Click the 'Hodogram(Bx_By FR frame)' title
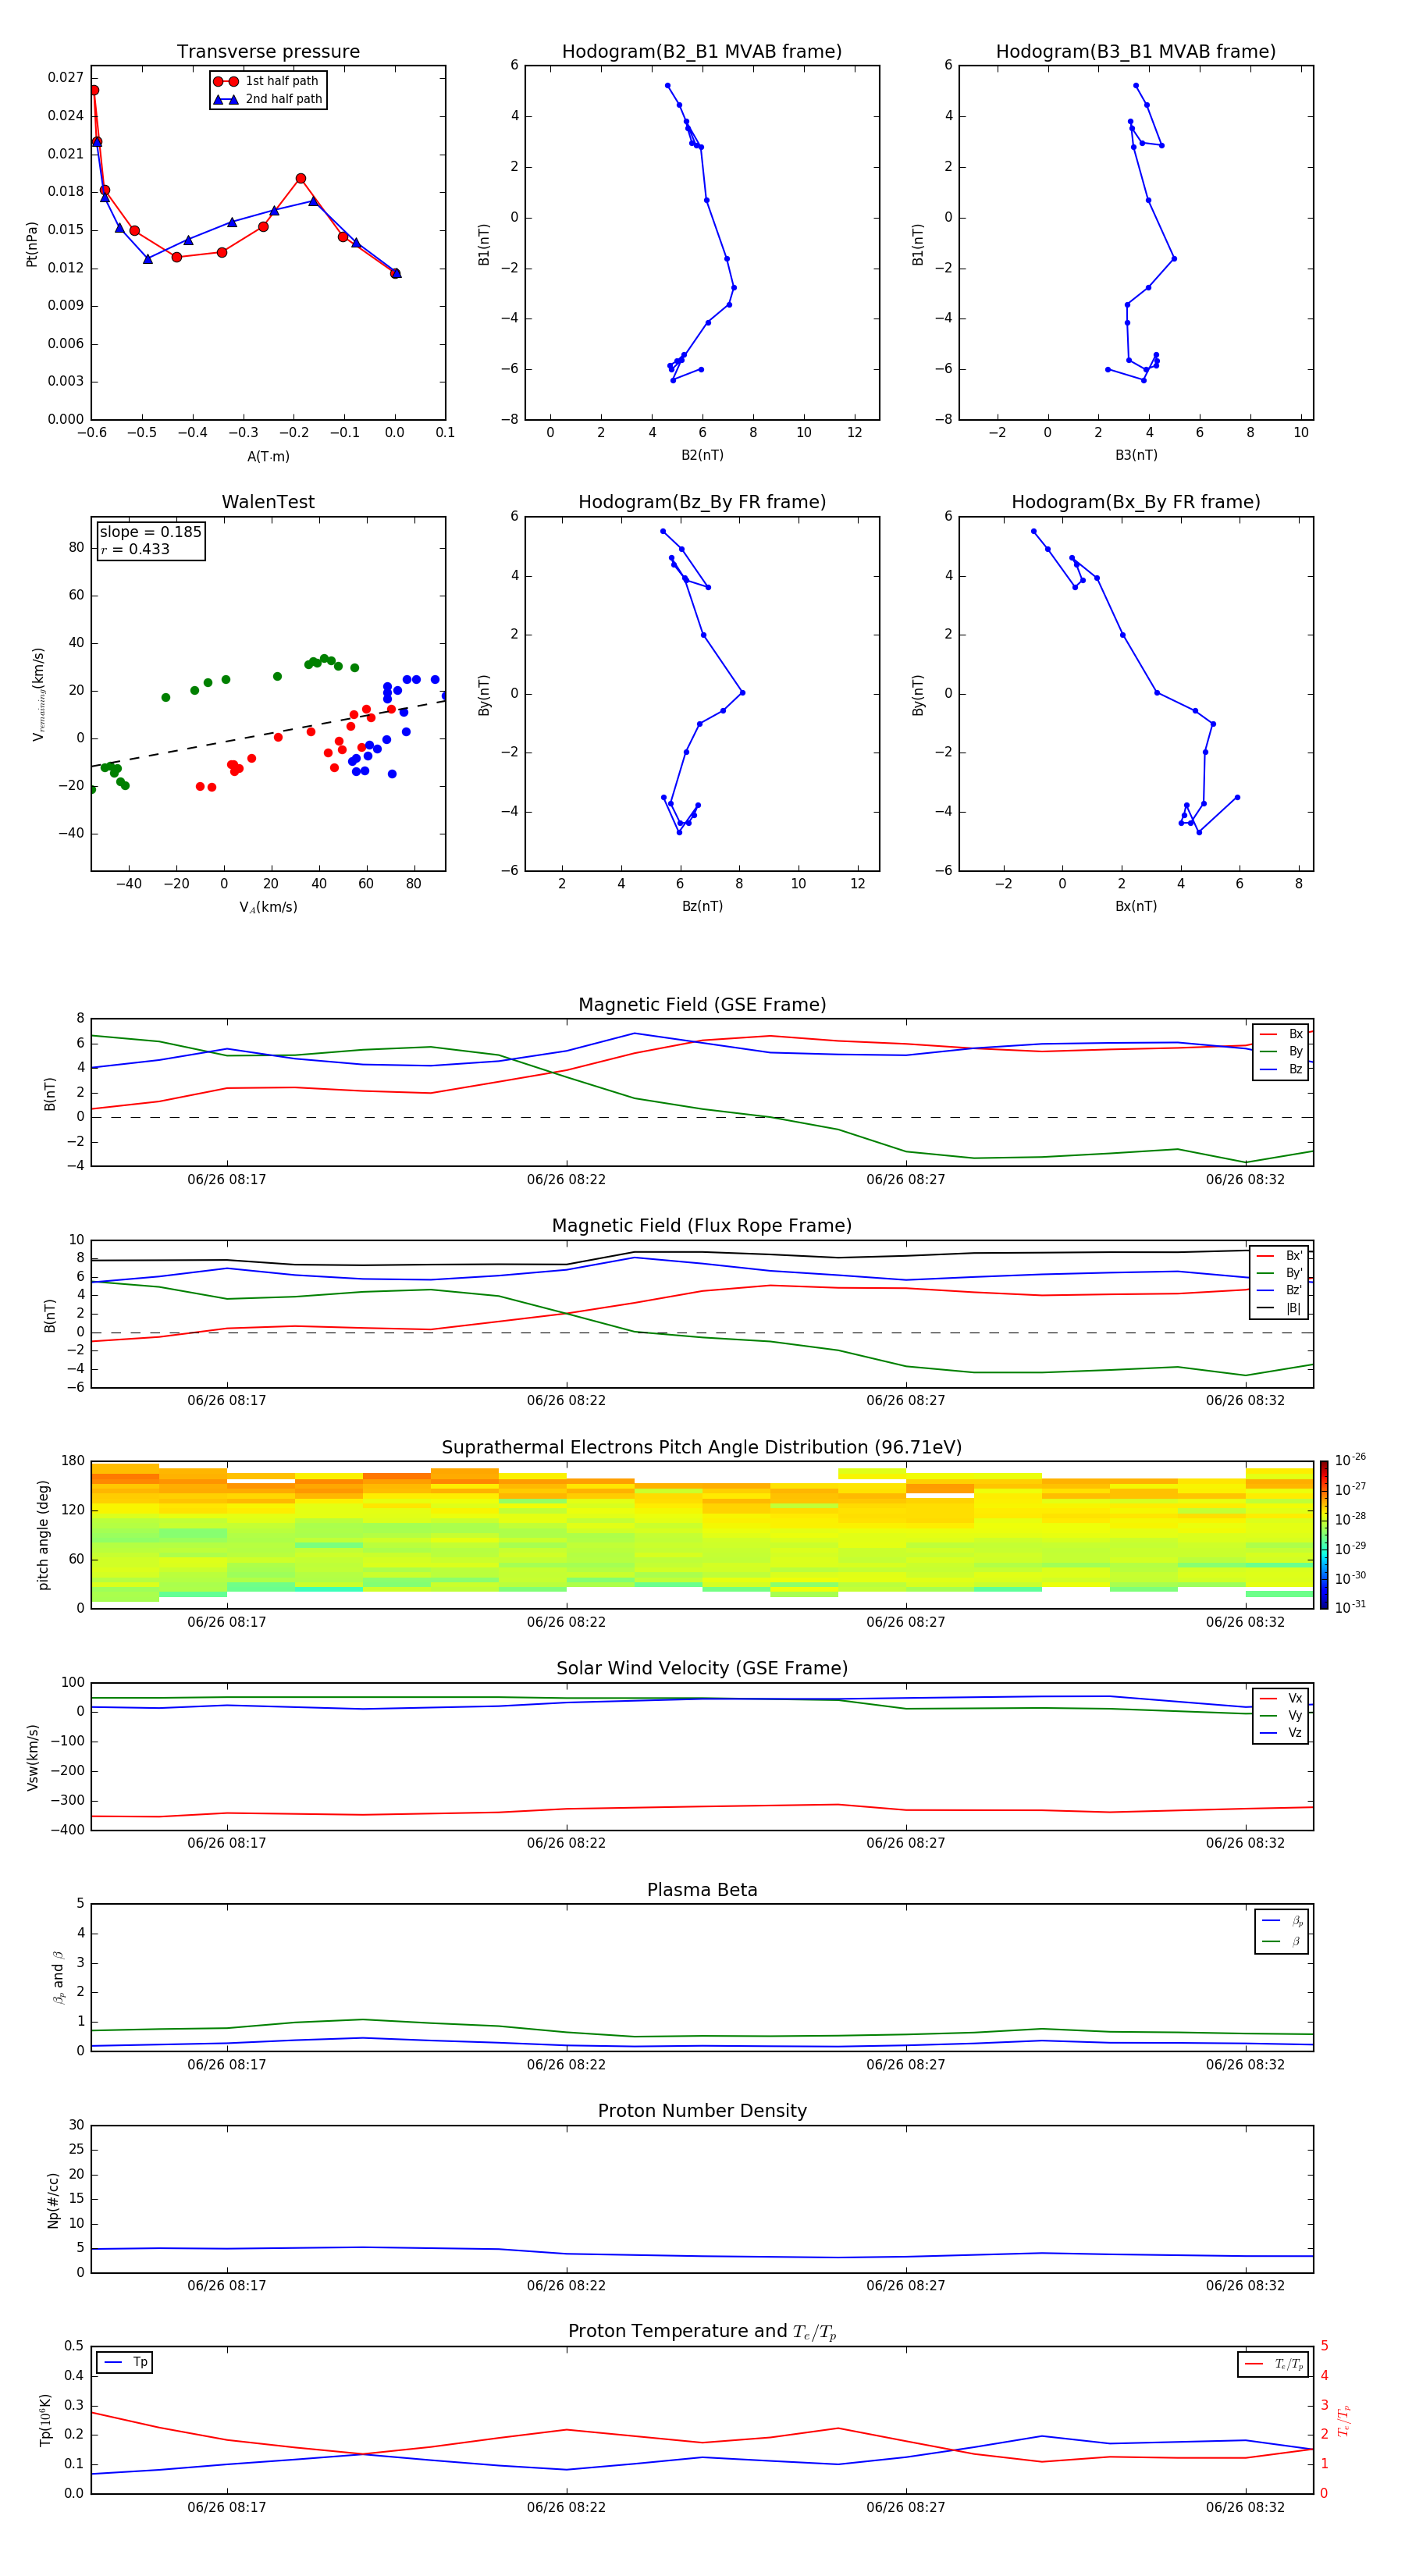Image resolution: width=1405 pixels, height=2576 pixels. coord(1136,502)
